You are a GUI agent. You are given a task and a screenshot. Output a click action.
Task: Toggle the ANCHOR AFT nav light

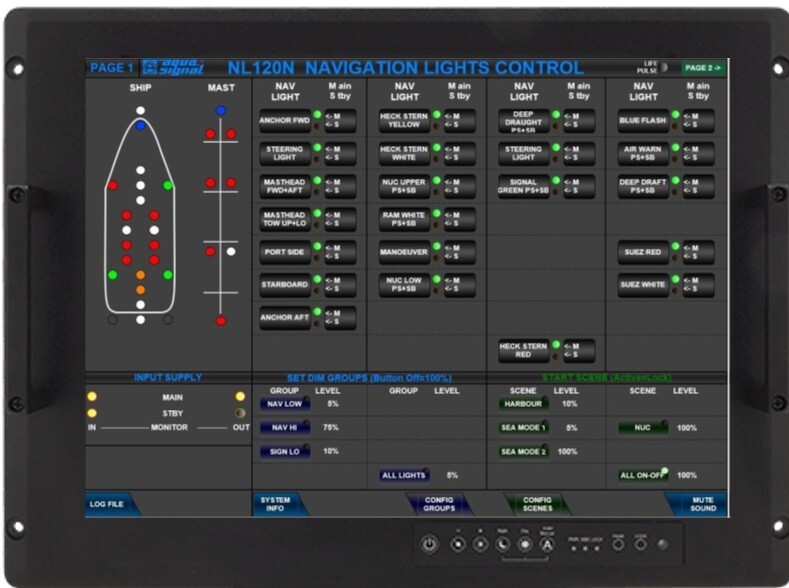pyautogui.click(x=285, y=317)
